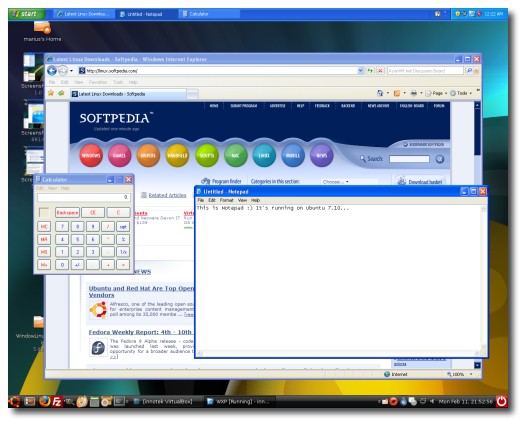Click the orange DRIVERS ball on Softpedia

[x=148, y=155]
